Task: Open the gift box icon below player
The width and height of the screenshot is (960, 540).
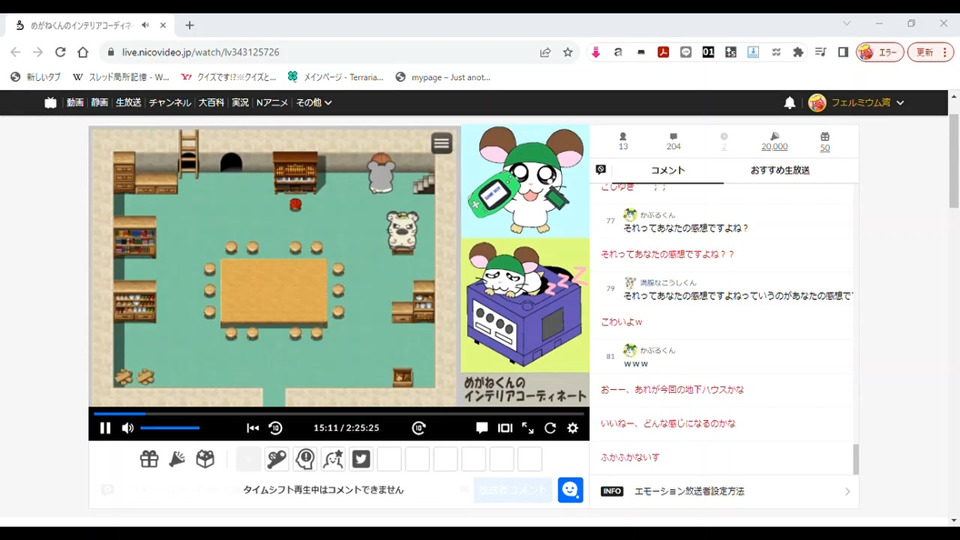Action: tap(149, 459)
